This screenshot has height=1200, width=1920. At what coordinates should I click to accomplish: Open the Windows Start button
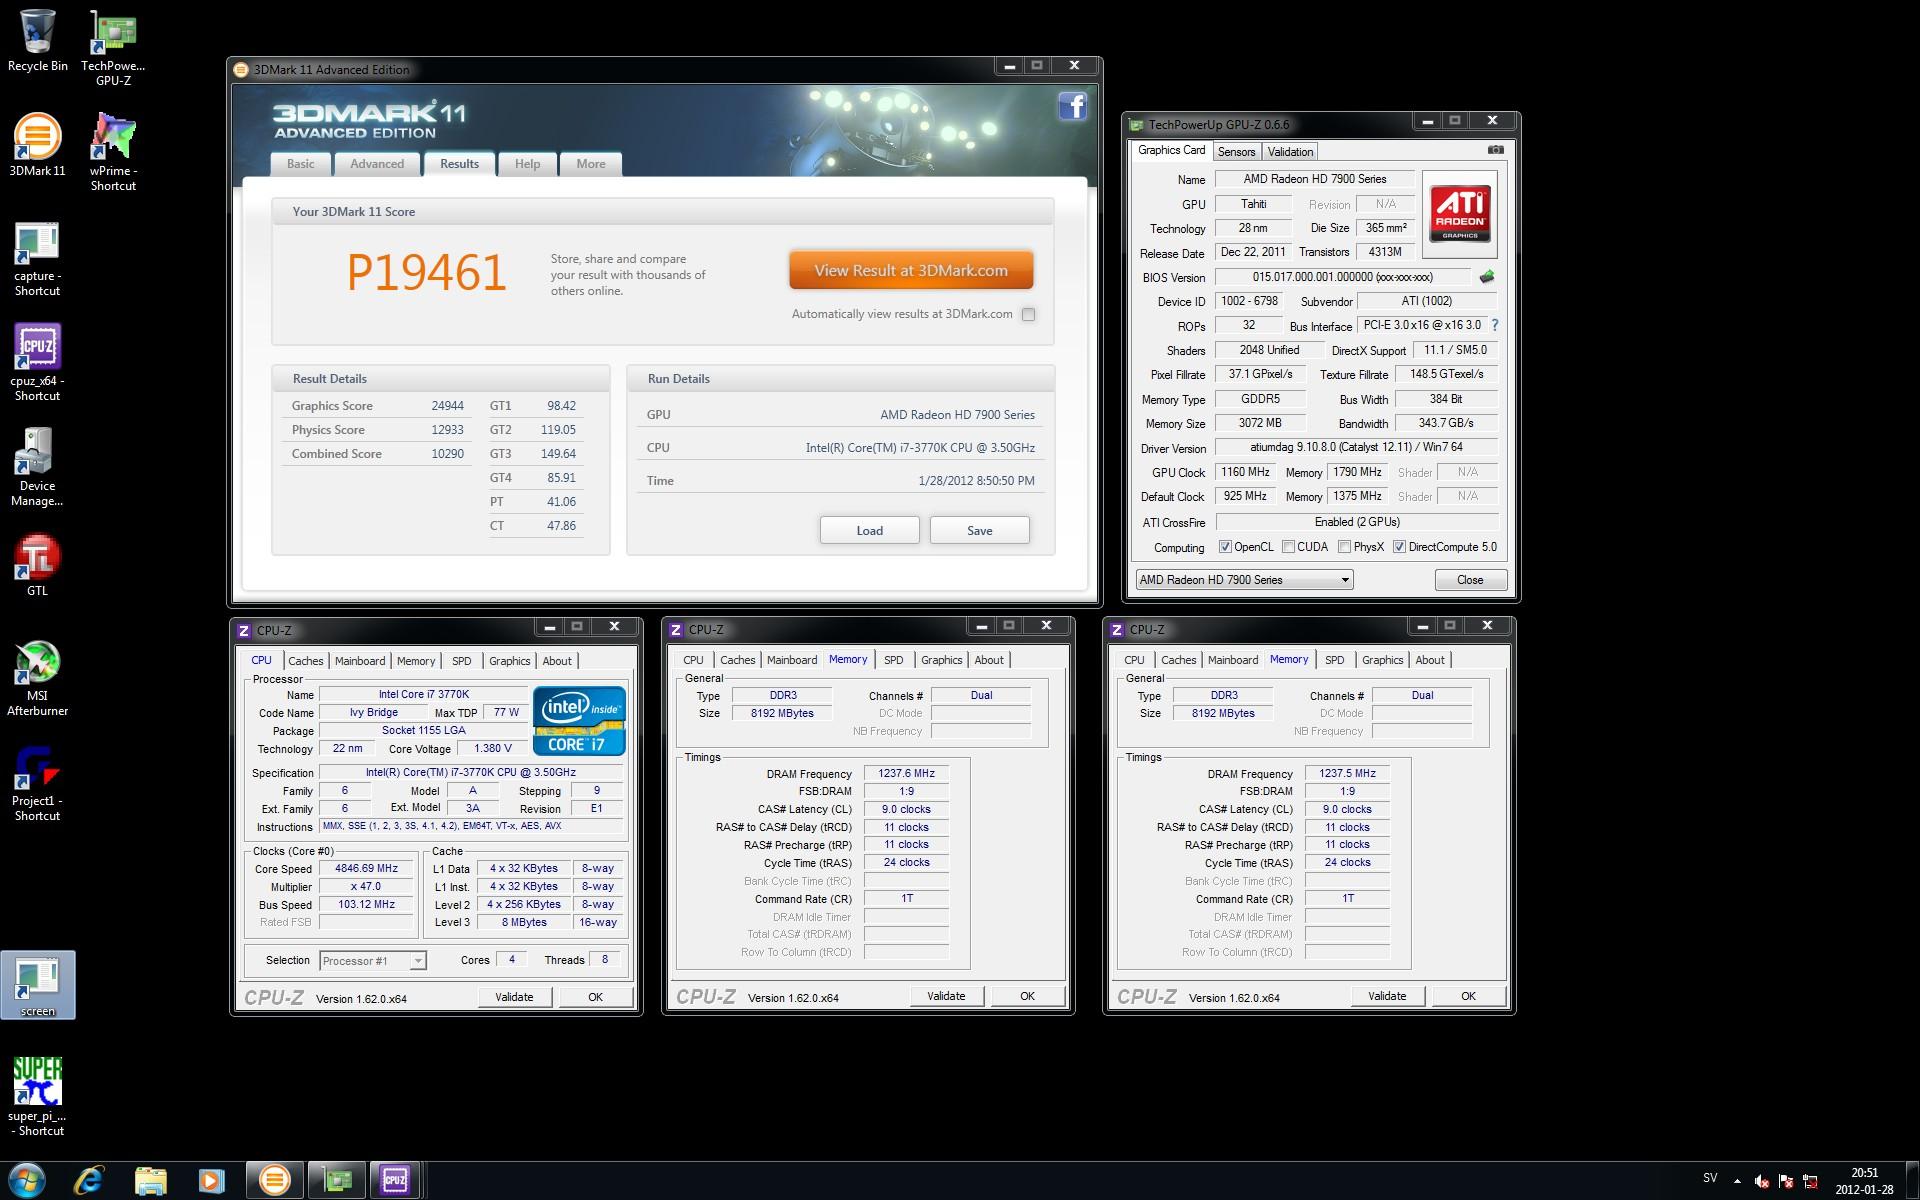click(x=27, y=1181)
